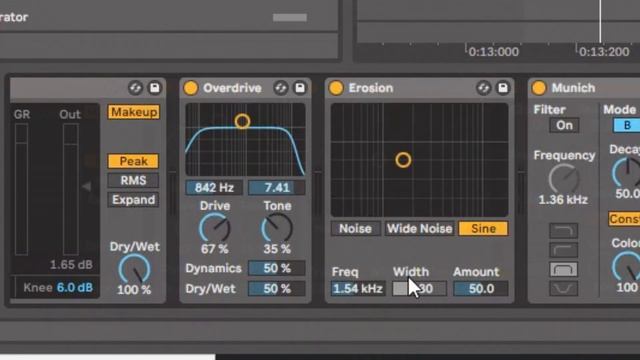640x360 pixels.
Task: Click Erosion Amount 50.0 field
Action: tap(481, 289)
